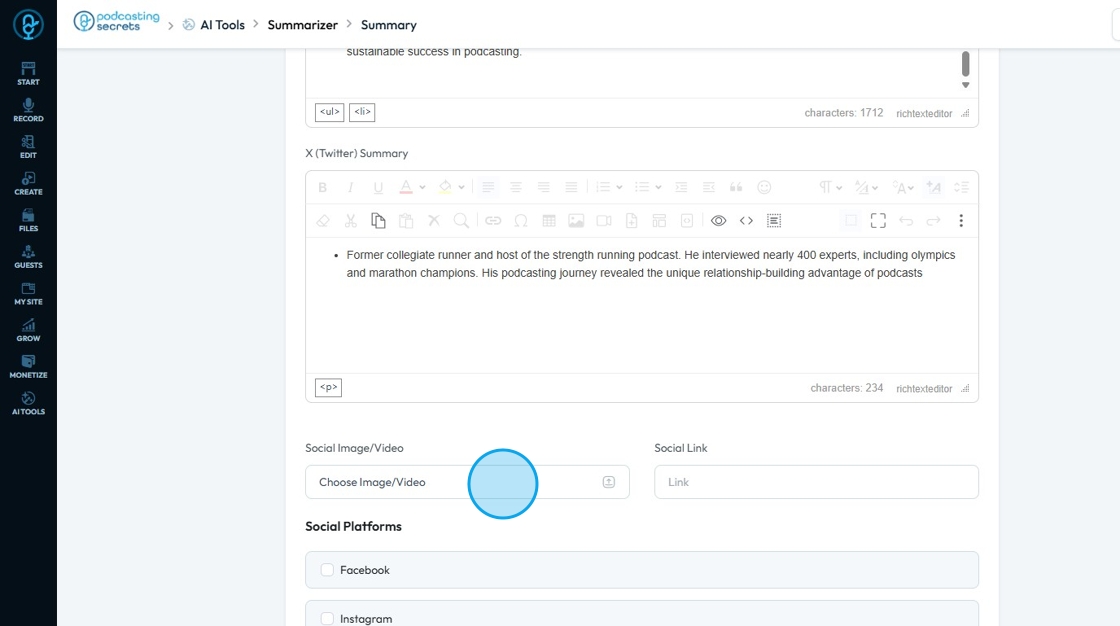Open the numbered list style dropdown

[620, 187]
